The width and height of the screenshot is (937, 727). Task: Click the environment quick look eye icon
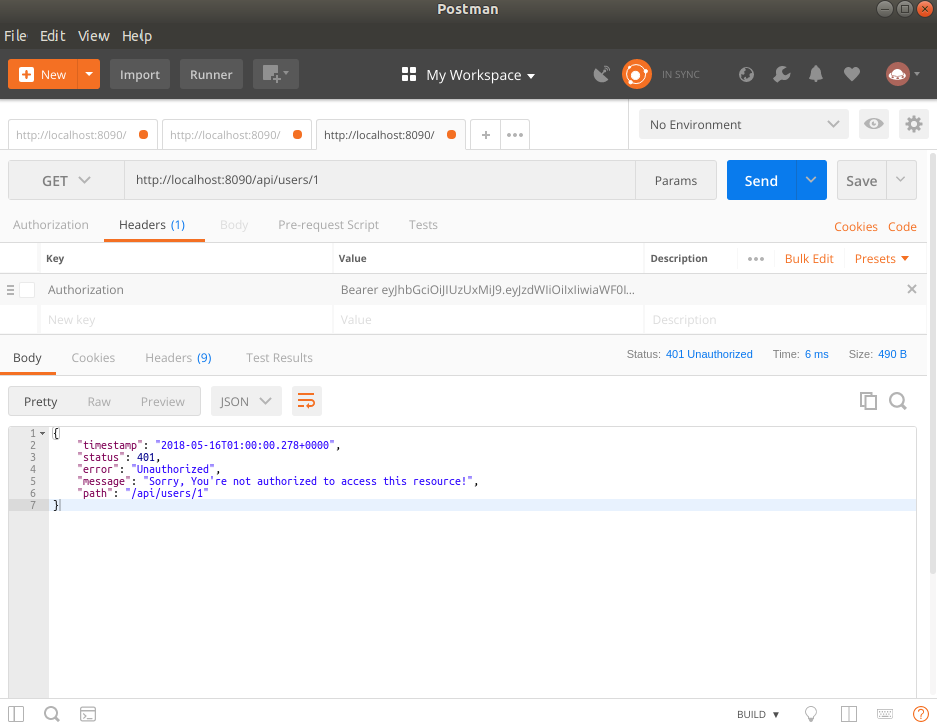click(874, 124)
